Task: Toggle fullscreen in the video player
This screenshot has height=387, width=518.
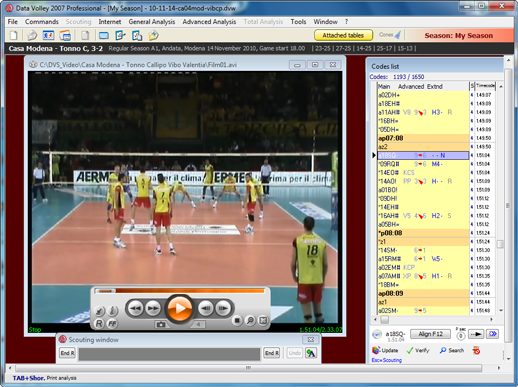Action: (263, 321)
